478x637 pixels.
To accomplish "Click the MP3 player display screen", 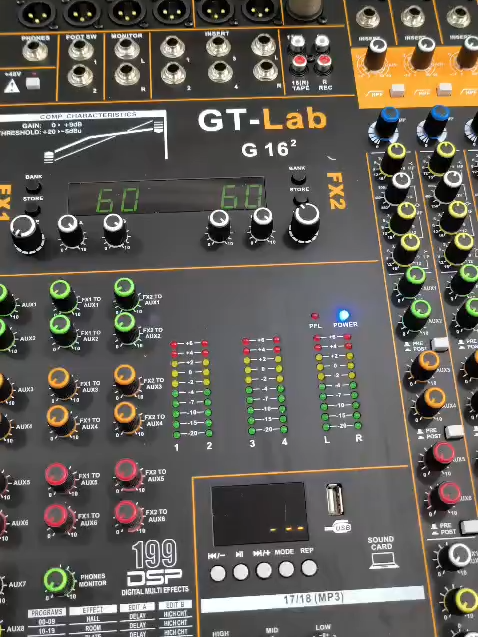I will 259,514.
